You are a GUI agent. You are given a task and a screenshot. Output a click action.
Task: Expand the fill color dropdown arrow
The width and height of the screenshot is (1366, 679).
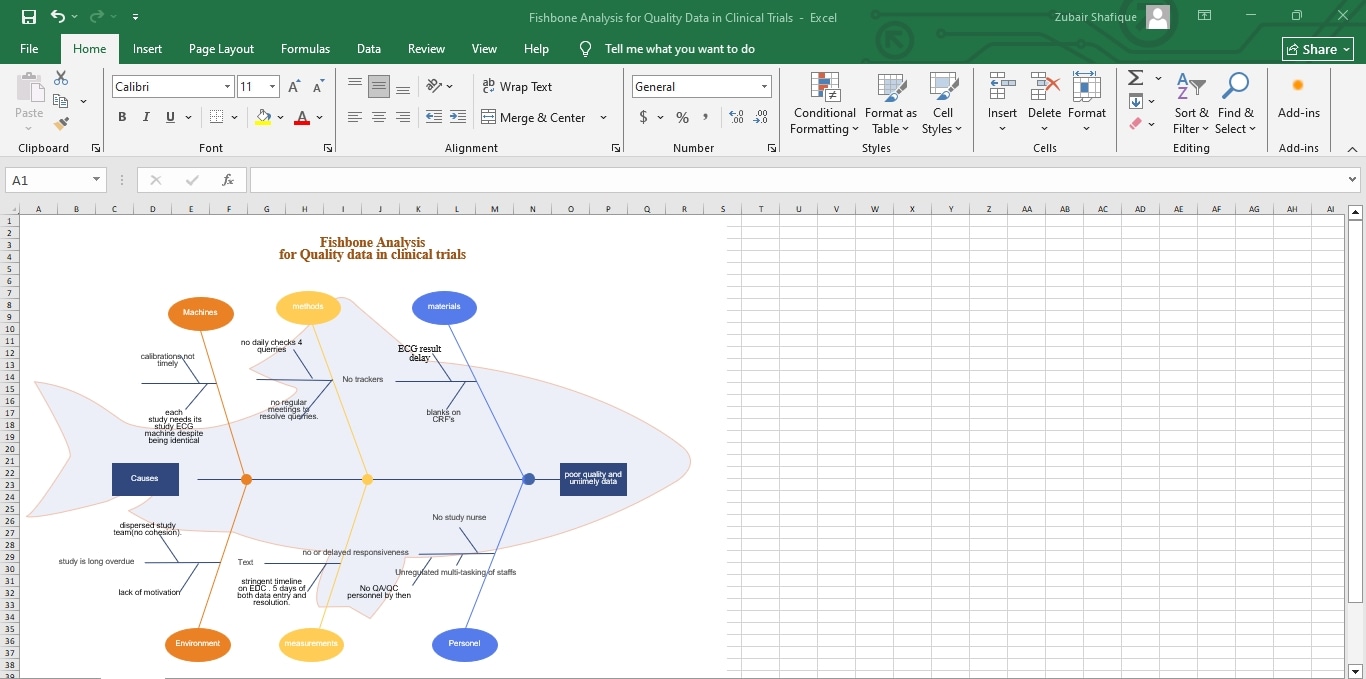[281, 118]
